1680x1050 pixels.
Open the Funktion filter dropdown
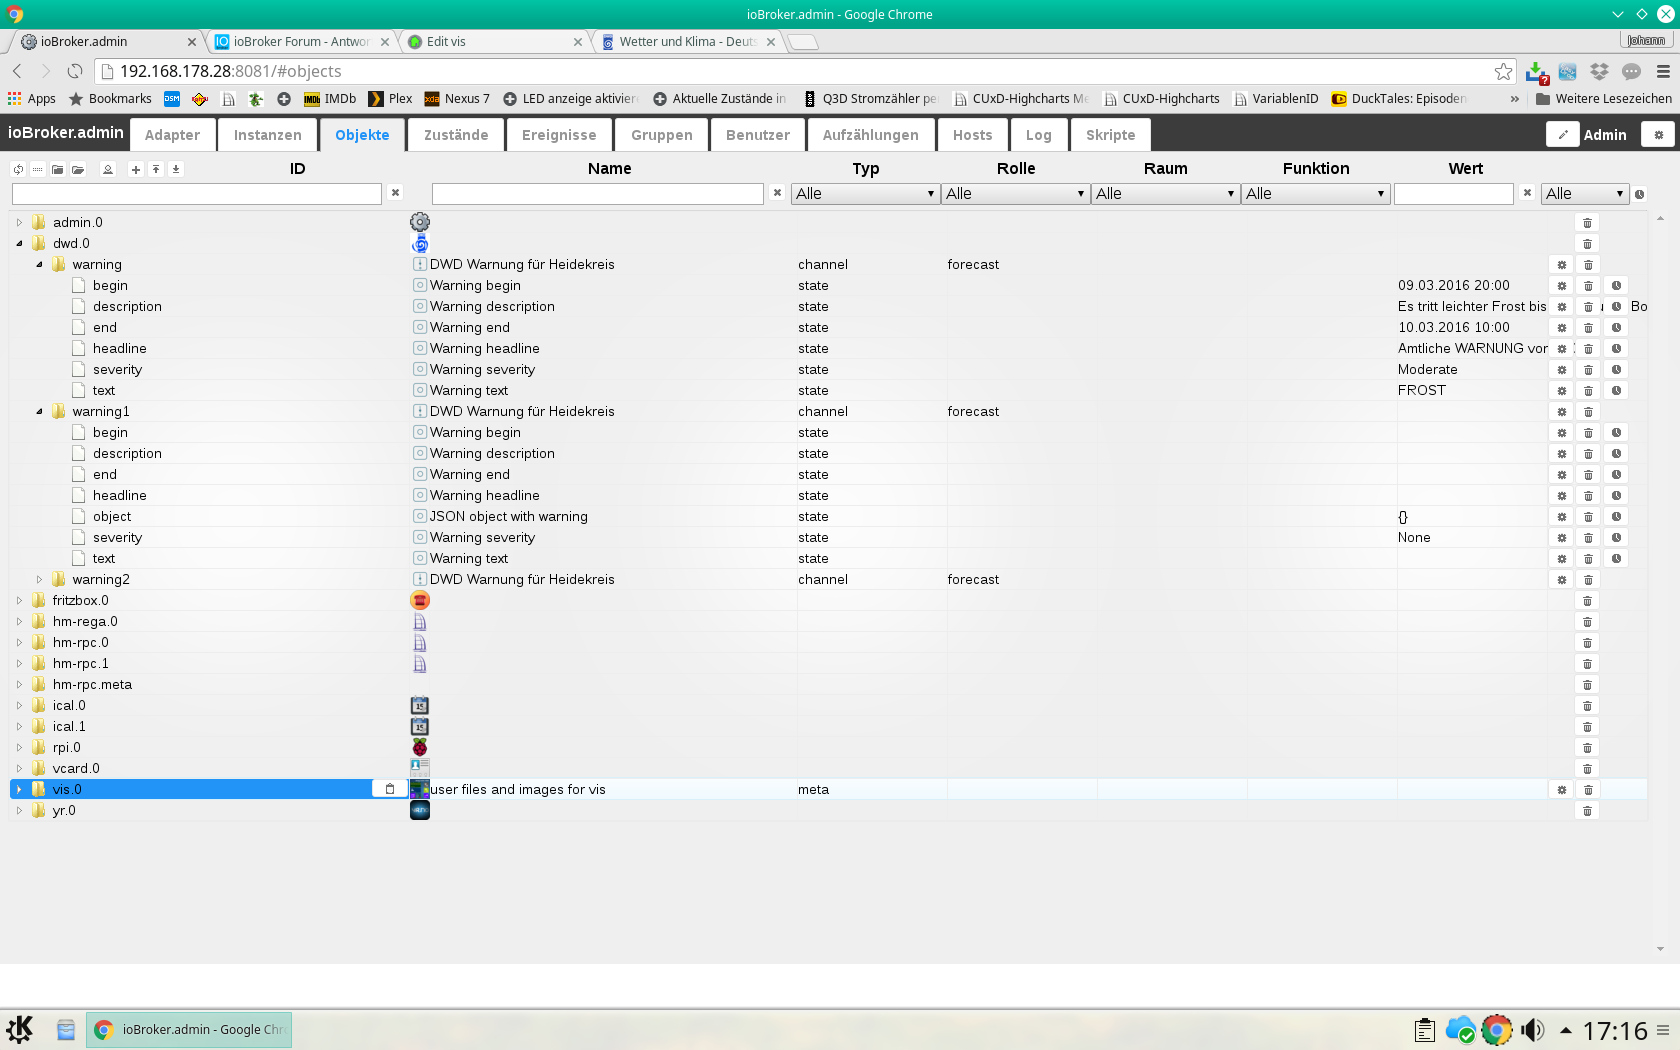click(x=1315, y=194)
